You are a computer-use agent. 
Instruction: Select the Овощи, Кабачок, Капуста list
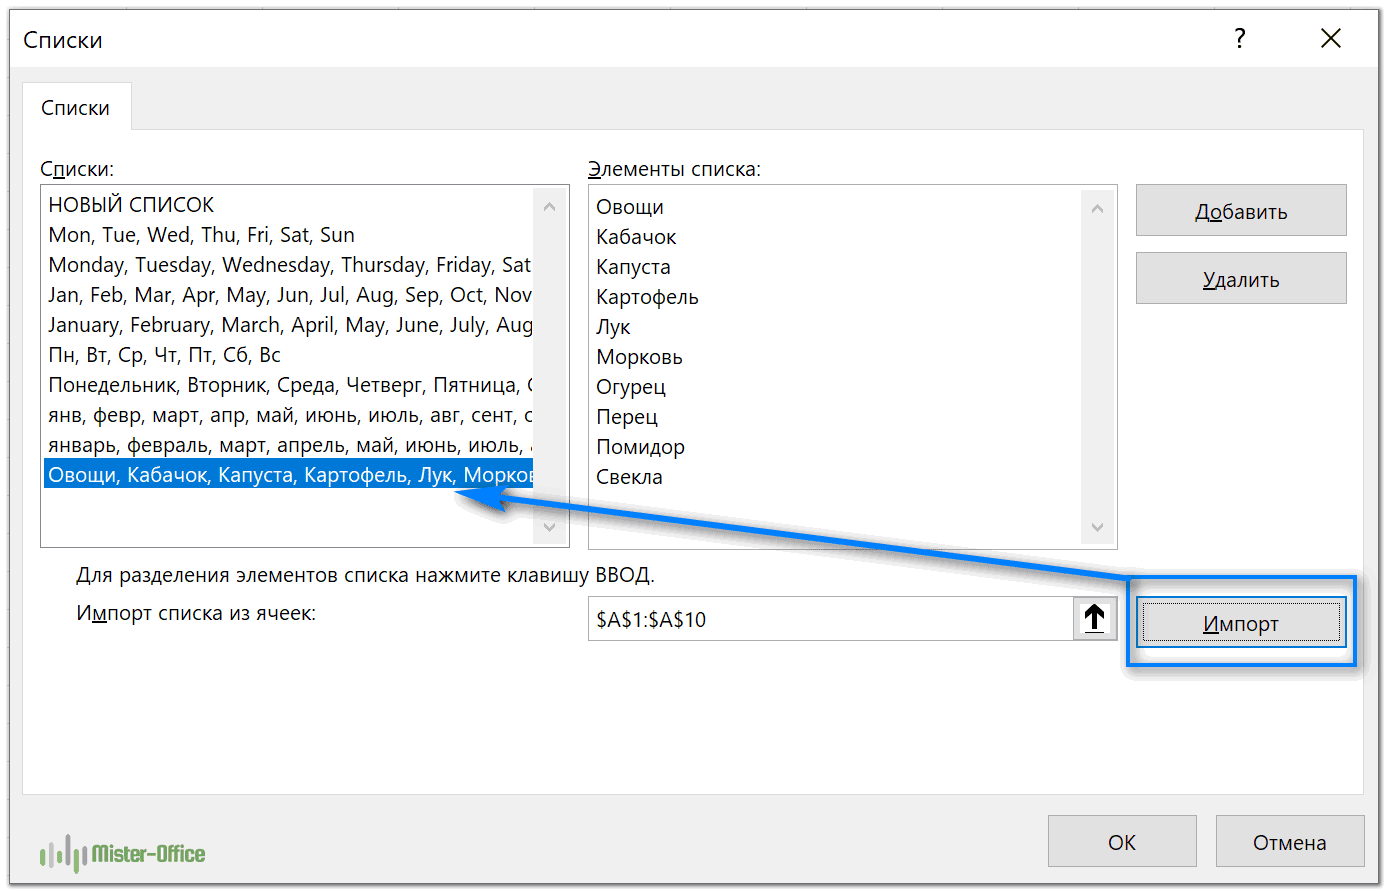point(289,475)
